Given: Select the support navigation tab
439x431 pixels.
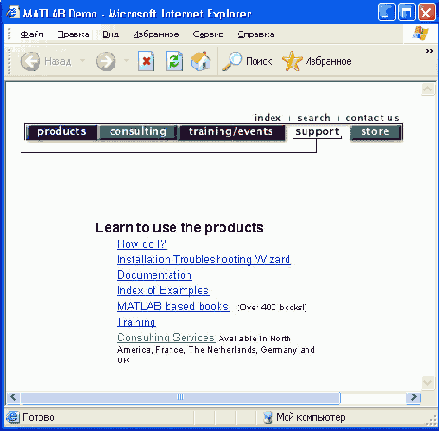Looking at the screenshot, I should (x=317, y=132).
